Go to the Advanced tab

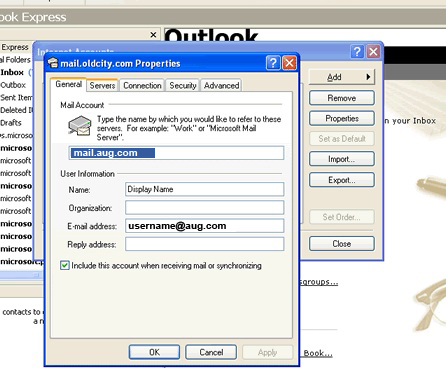222,86
